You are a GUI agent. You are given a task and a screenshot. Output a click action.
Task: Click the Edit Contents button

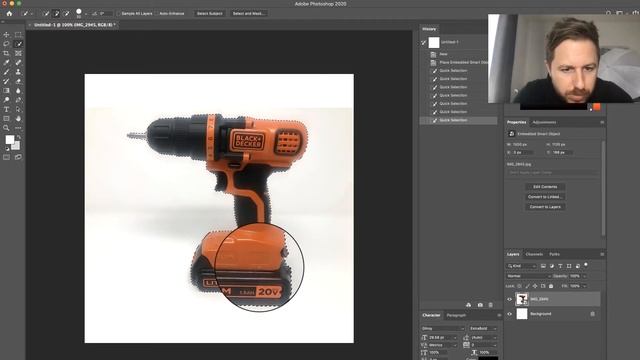coord(545,187)
